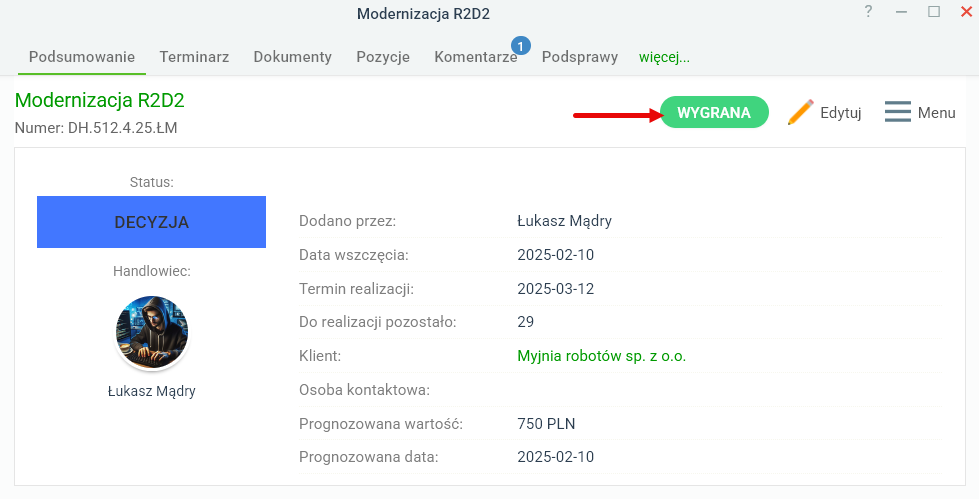Click Łukasz Mądry avatar picture

[x=152, y=332]
